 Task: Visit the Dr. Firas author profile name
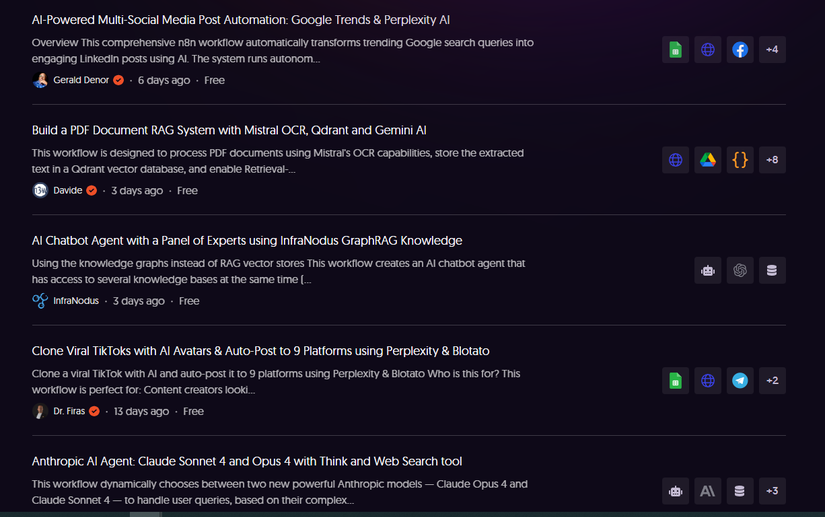coord(69,411)
